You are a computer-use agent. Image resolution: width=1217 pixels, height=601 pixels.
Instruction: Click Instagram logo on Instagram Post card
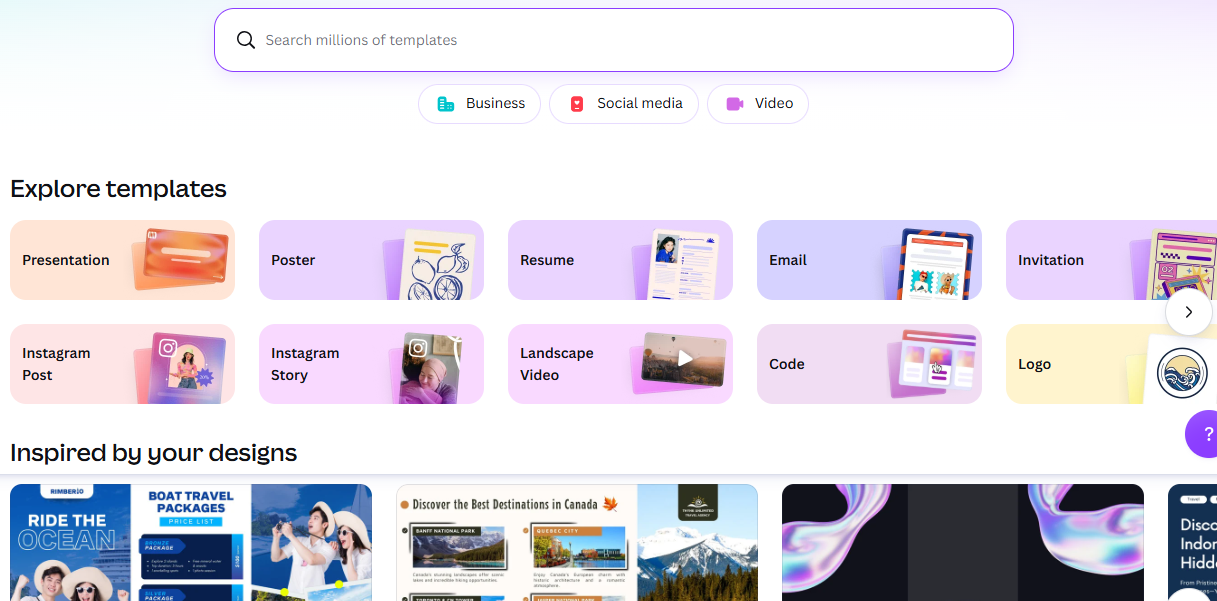coord(168,348)
